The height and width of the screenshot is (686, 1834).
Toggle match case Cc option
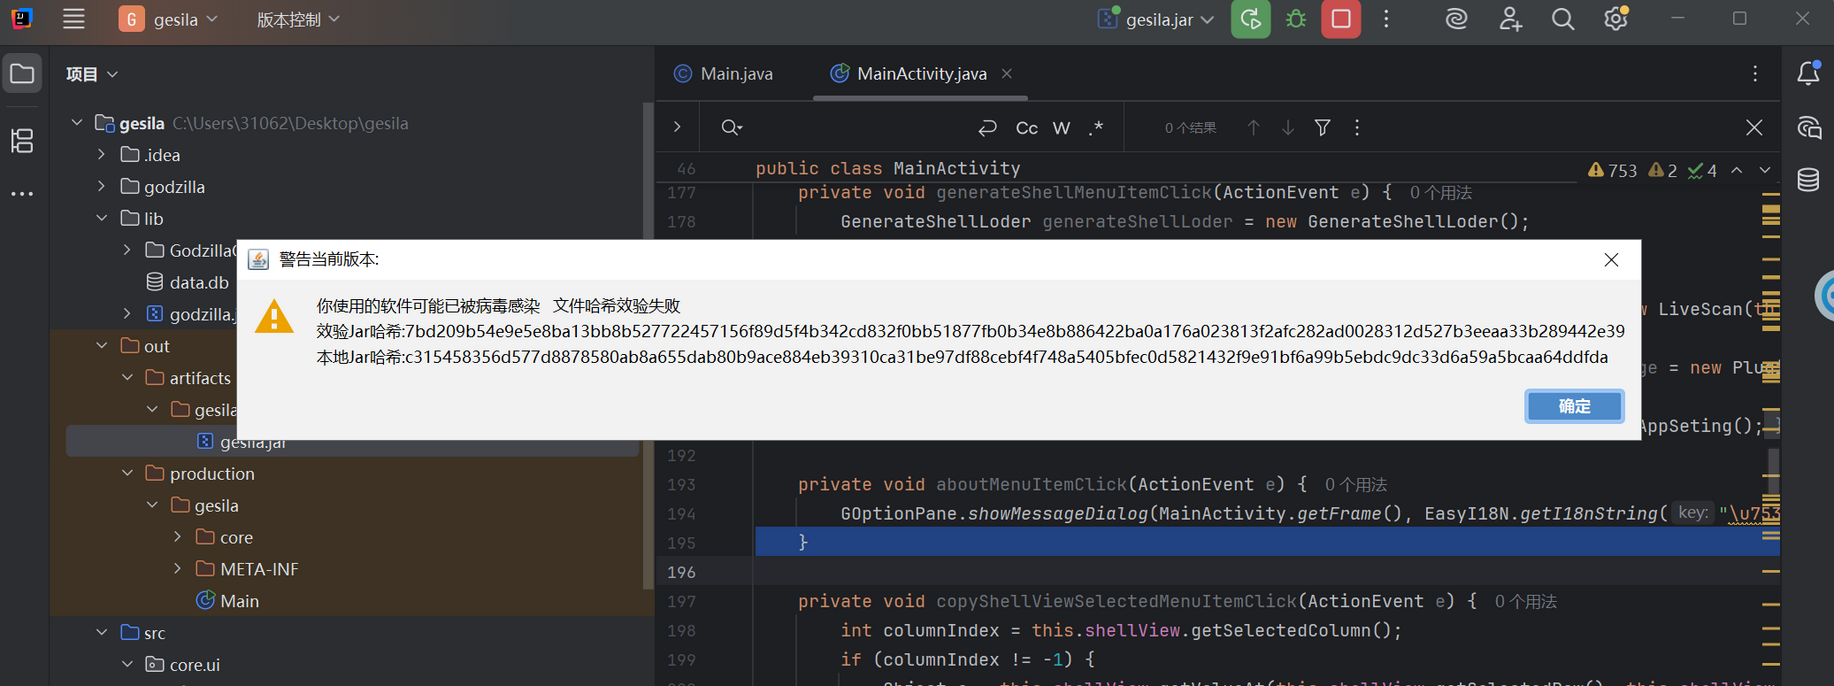[x=1027, y=128]
